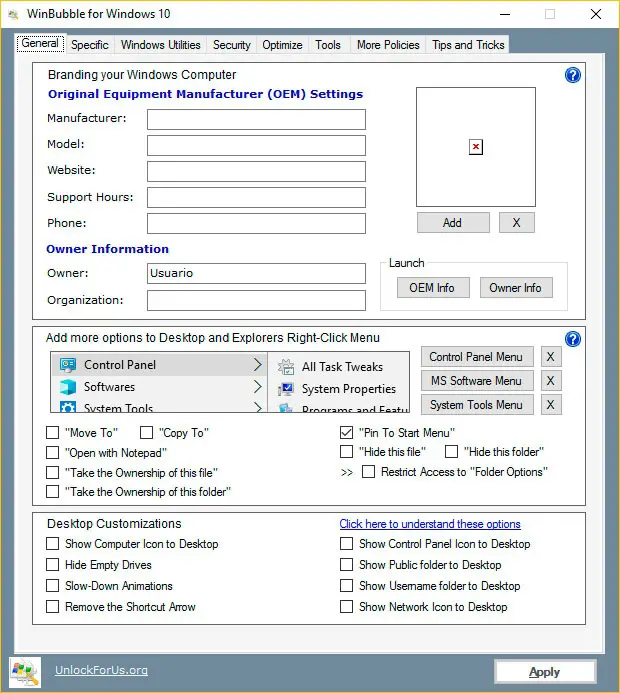Launch OEM Info
Viewport: 620px width, 693px height.
pyautogui.click(x=433, y=288)
